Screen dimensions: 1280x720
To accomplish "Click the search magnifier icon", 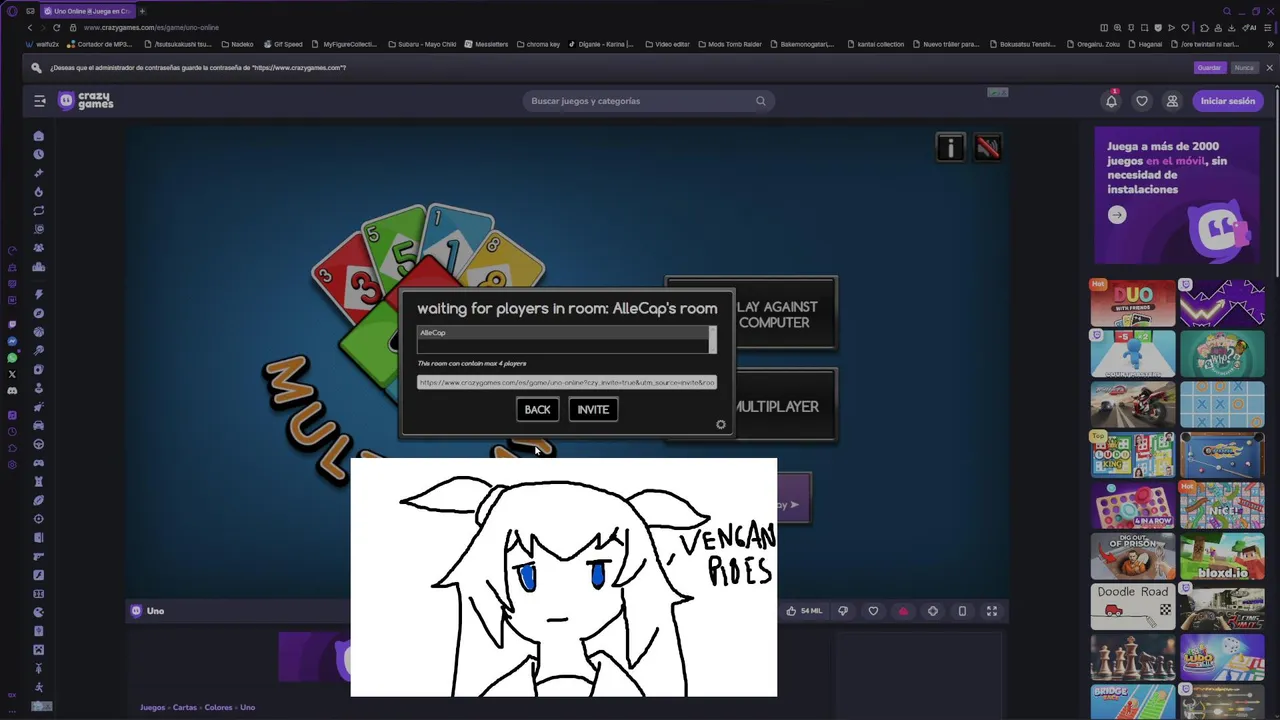I will tap(761, 101).
